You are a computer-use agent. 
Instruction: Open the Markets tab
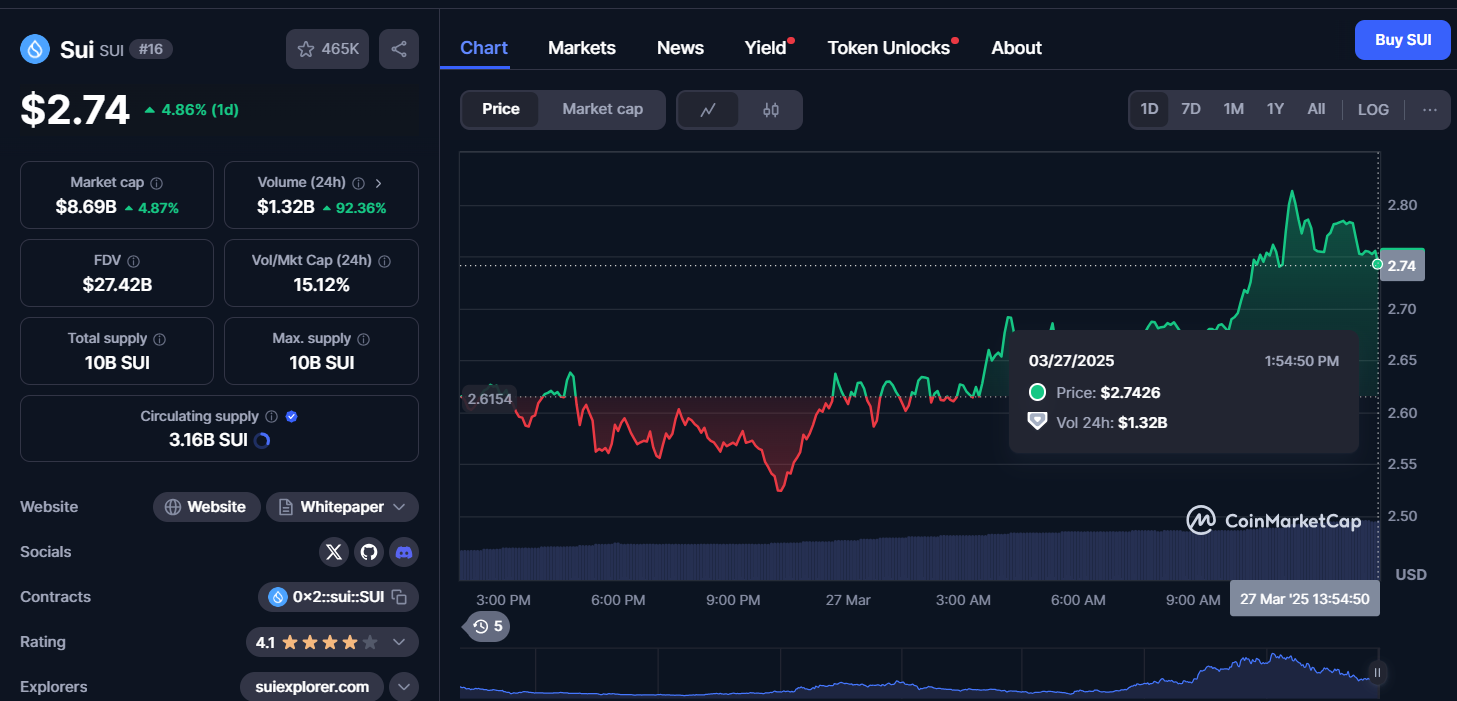coord(582,48)
